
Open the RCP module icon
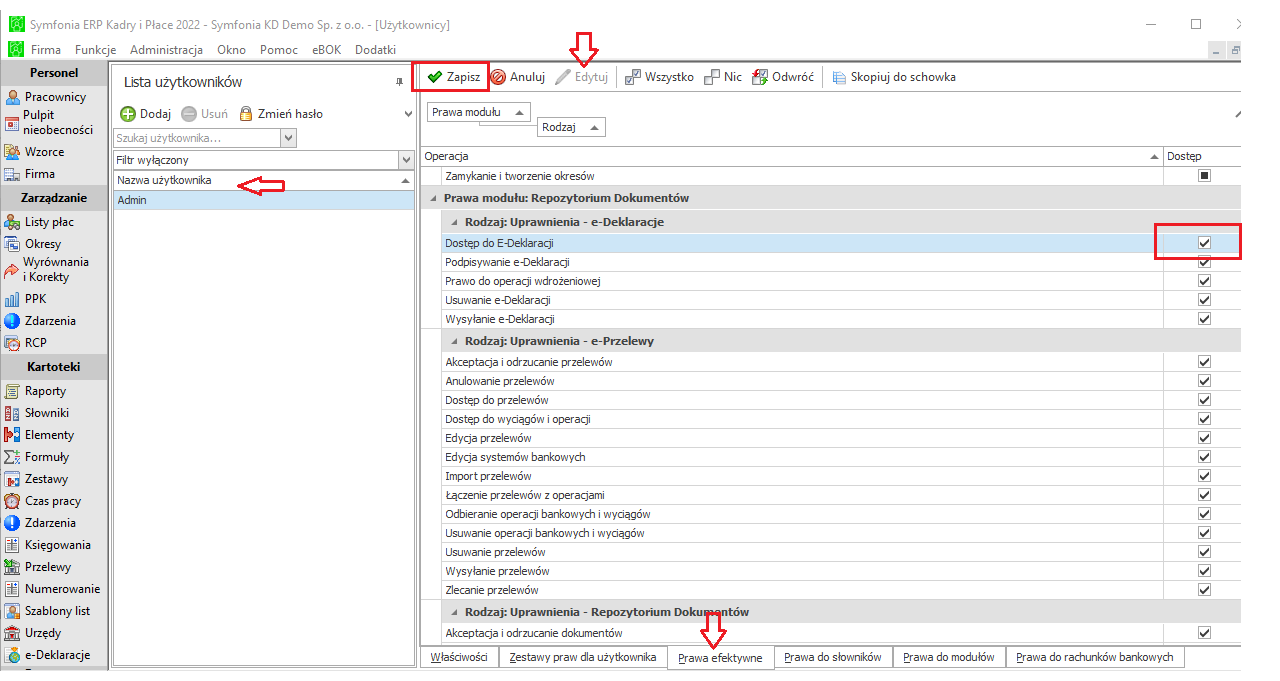(x=13, y=343)
